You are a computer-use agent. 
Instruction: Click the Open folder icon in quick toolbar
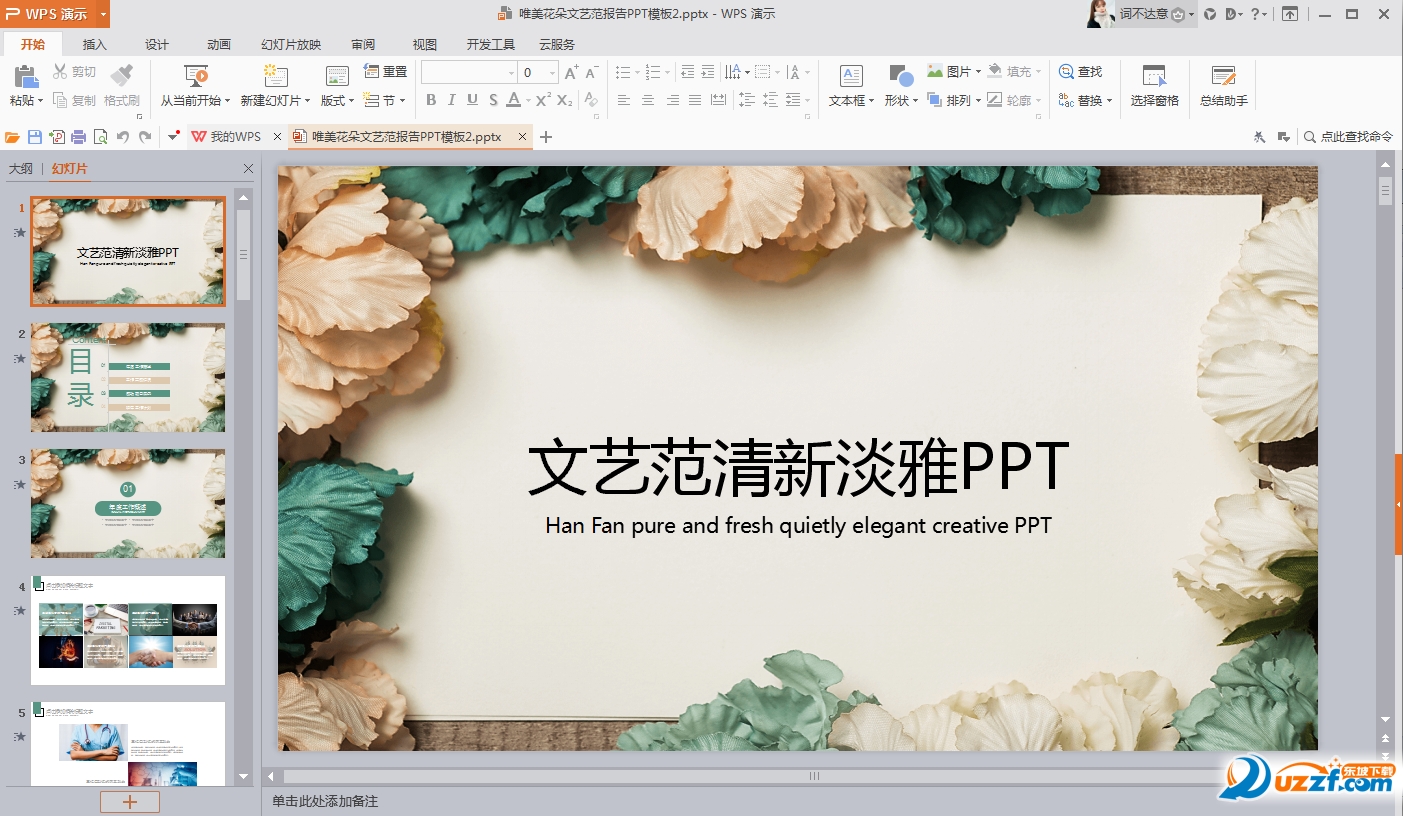tap(12, 137)
